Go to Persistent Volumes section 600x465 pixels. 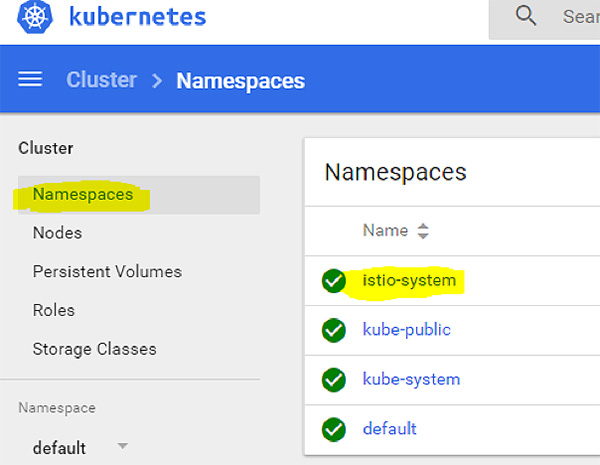[x=107, y=272]
